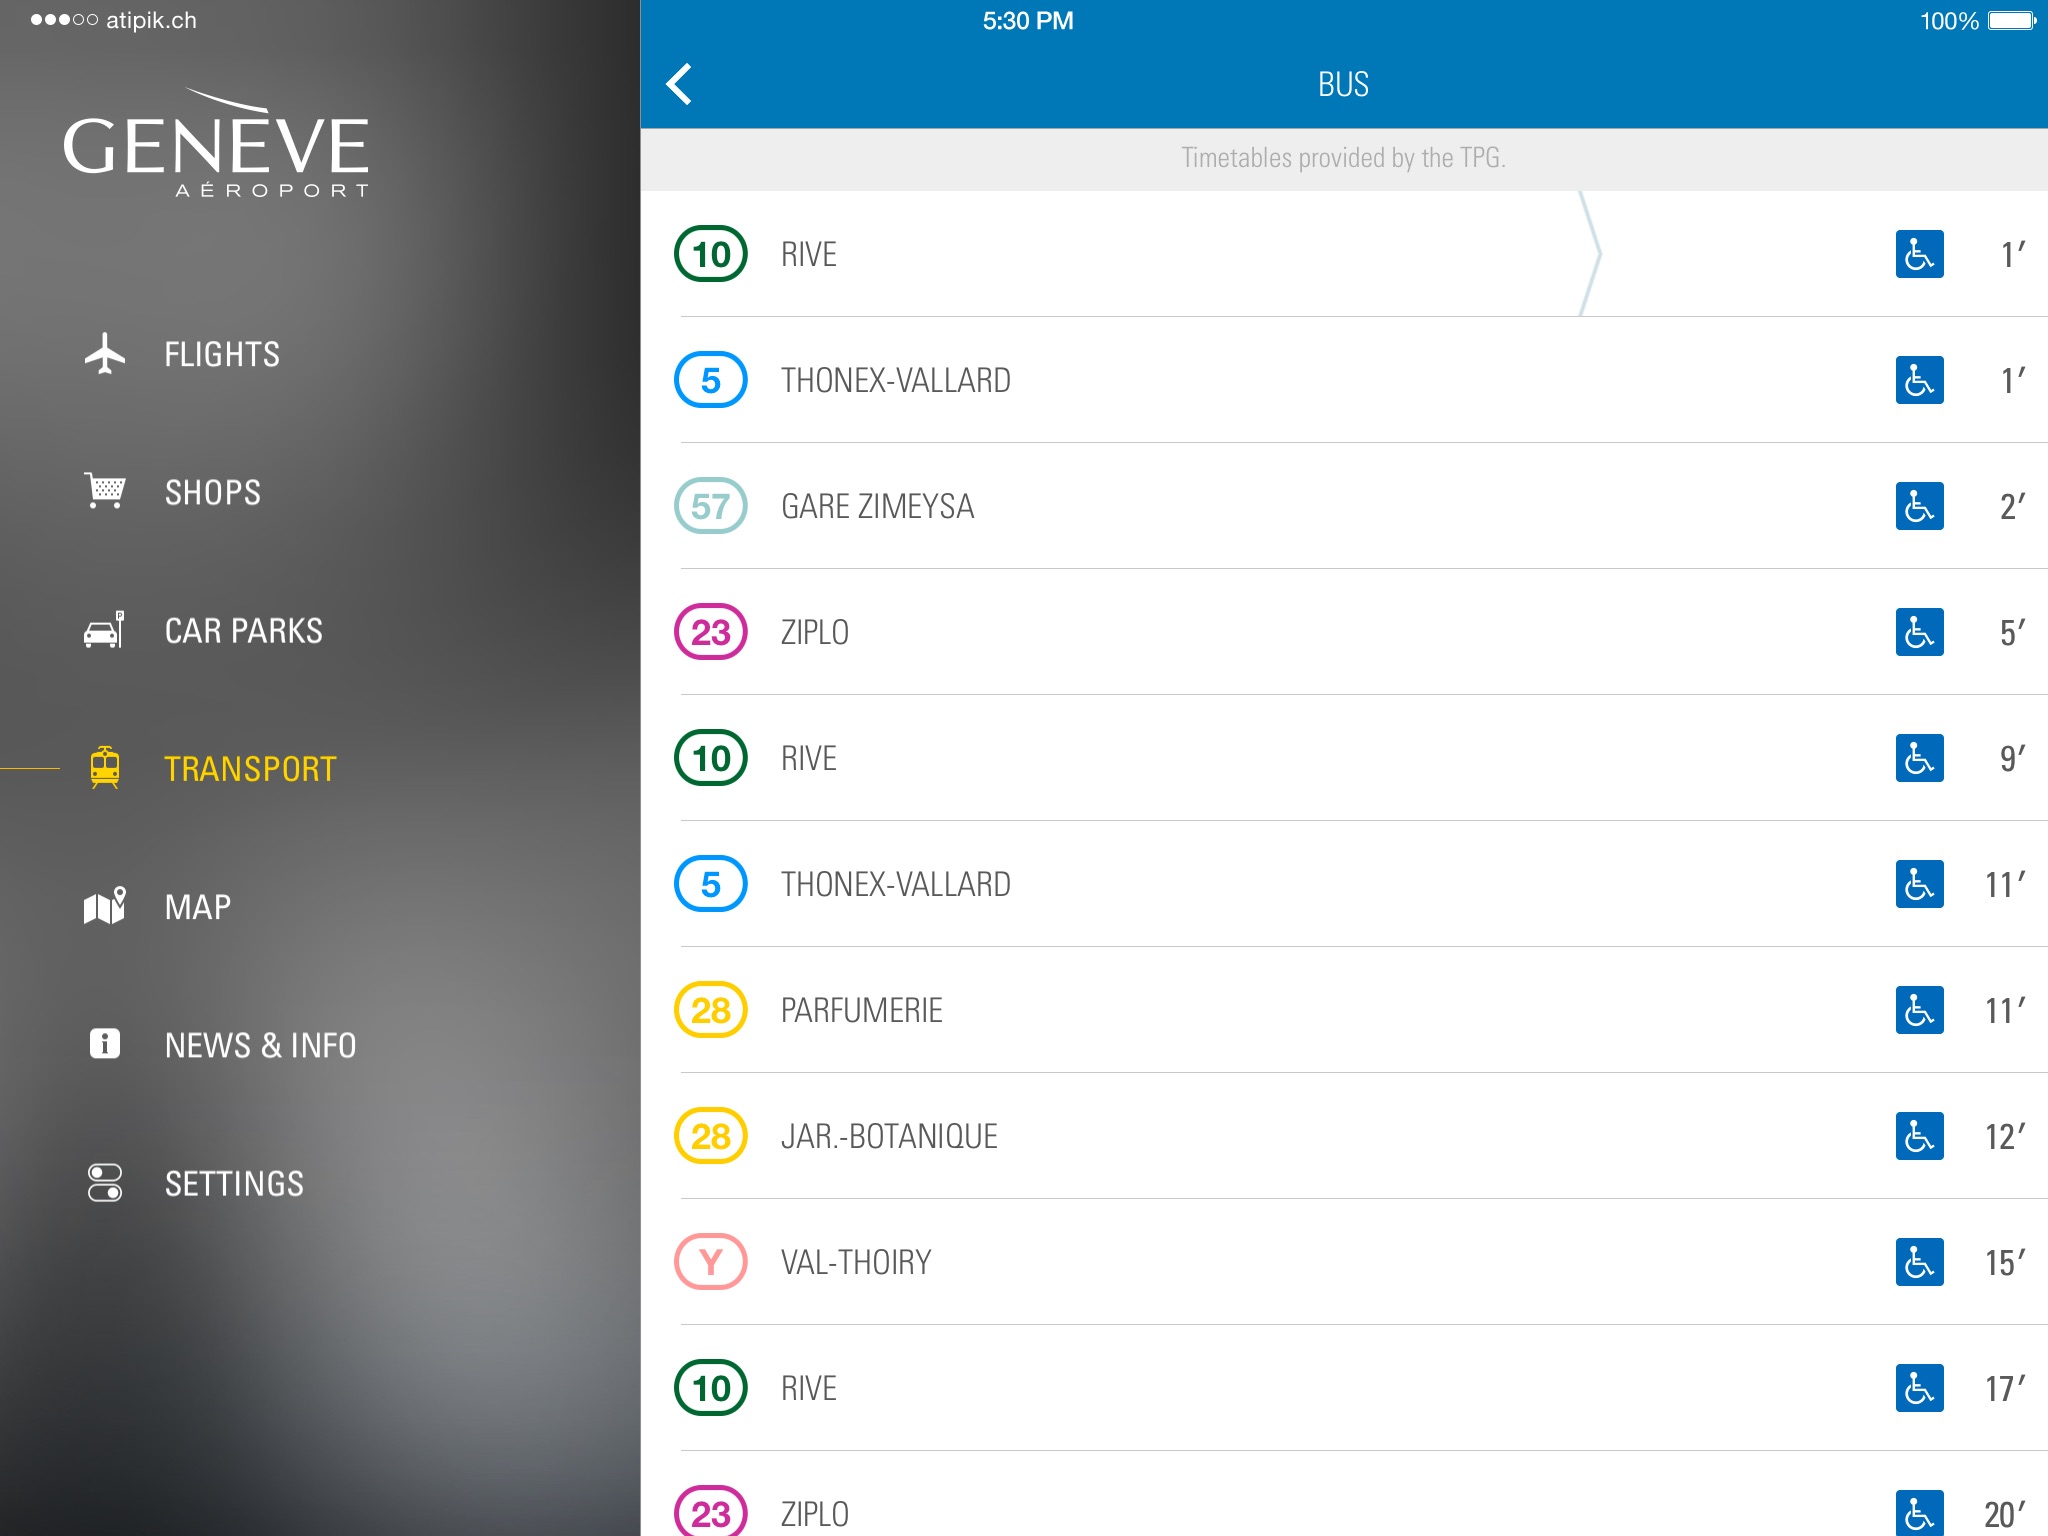Expand the route details for bus Y VAL-THOIRY
This screenshot has height=1536, width=2048.
pyautogui.click(x=1348, y=1262)
